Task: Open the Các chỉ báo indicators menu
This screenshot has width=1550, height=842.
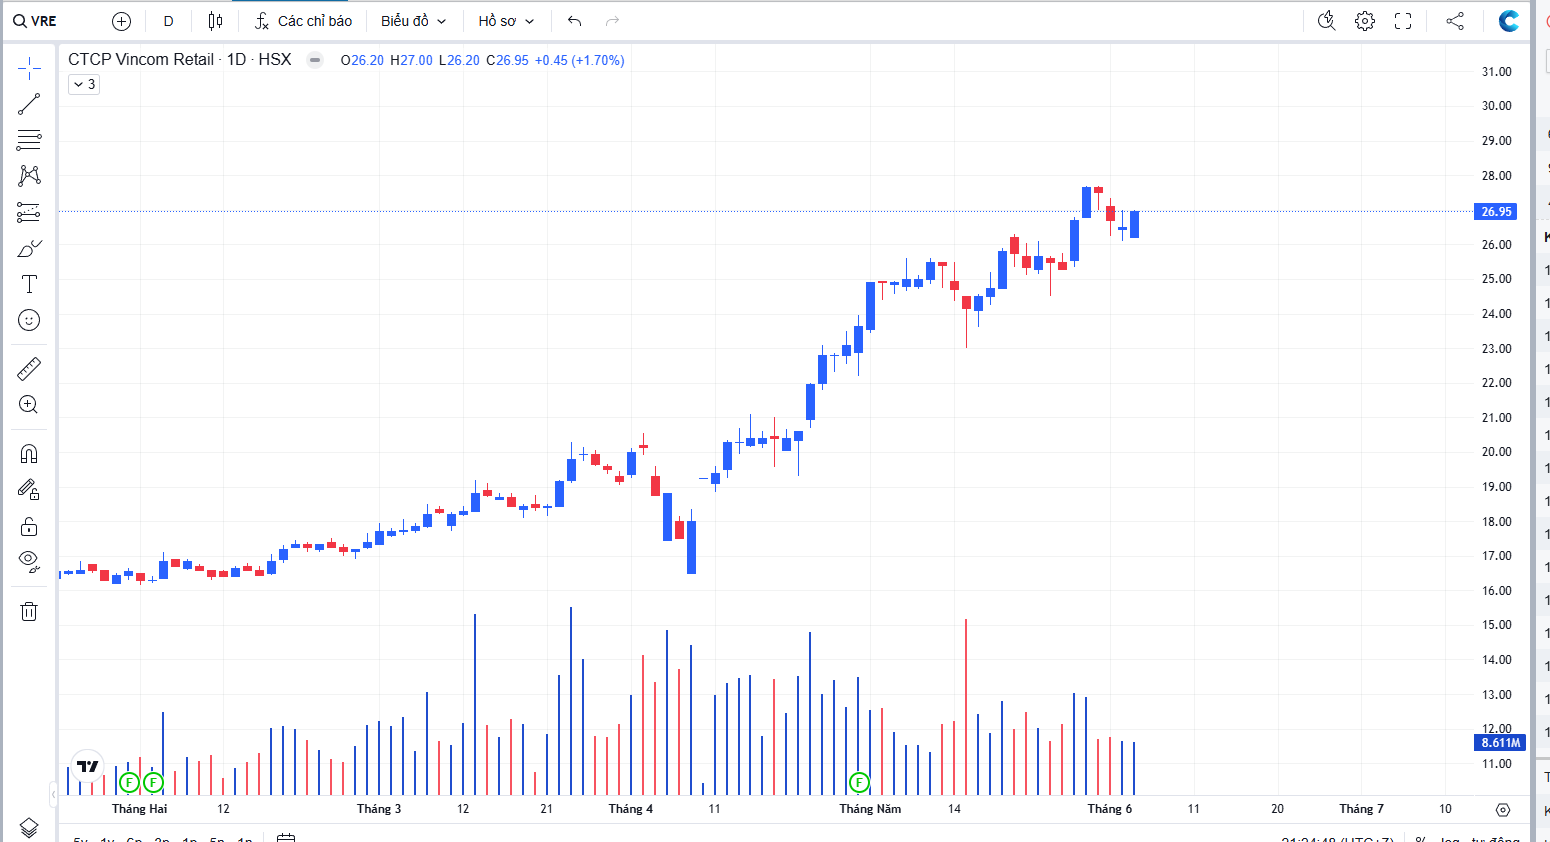Action: point(303,21)
